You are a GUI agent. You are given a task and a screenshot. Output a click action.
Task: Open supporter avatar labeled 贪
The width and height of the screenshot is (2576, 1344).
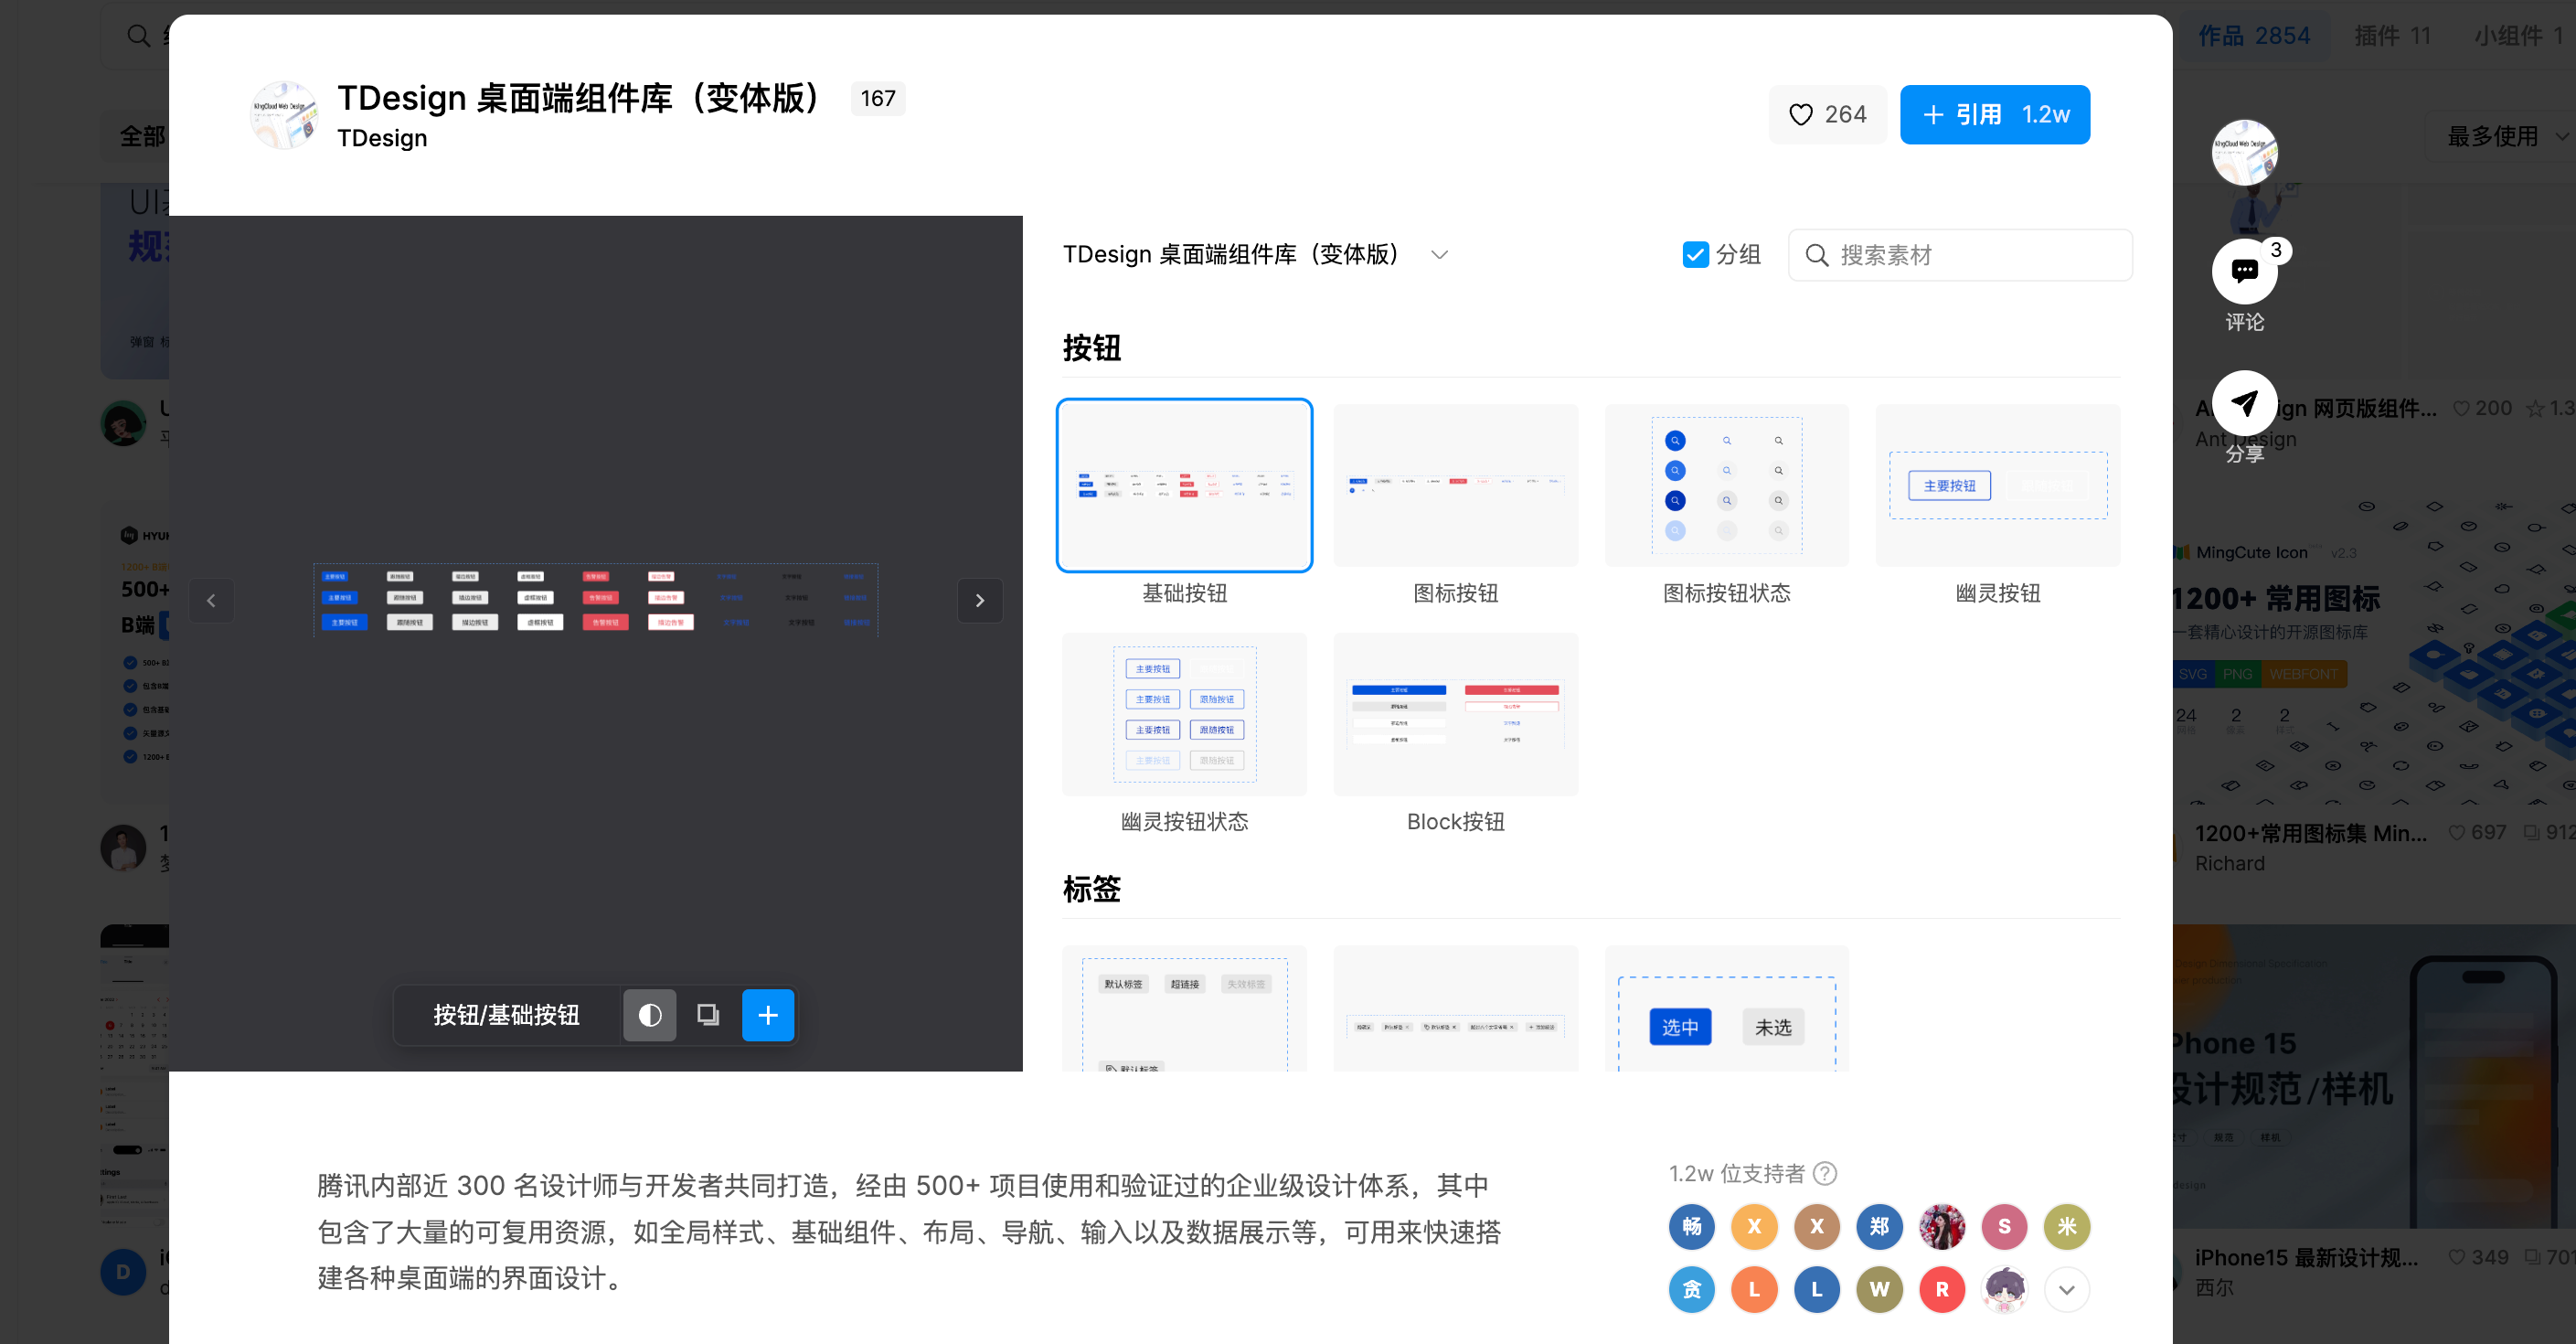pos(1691,1289)
